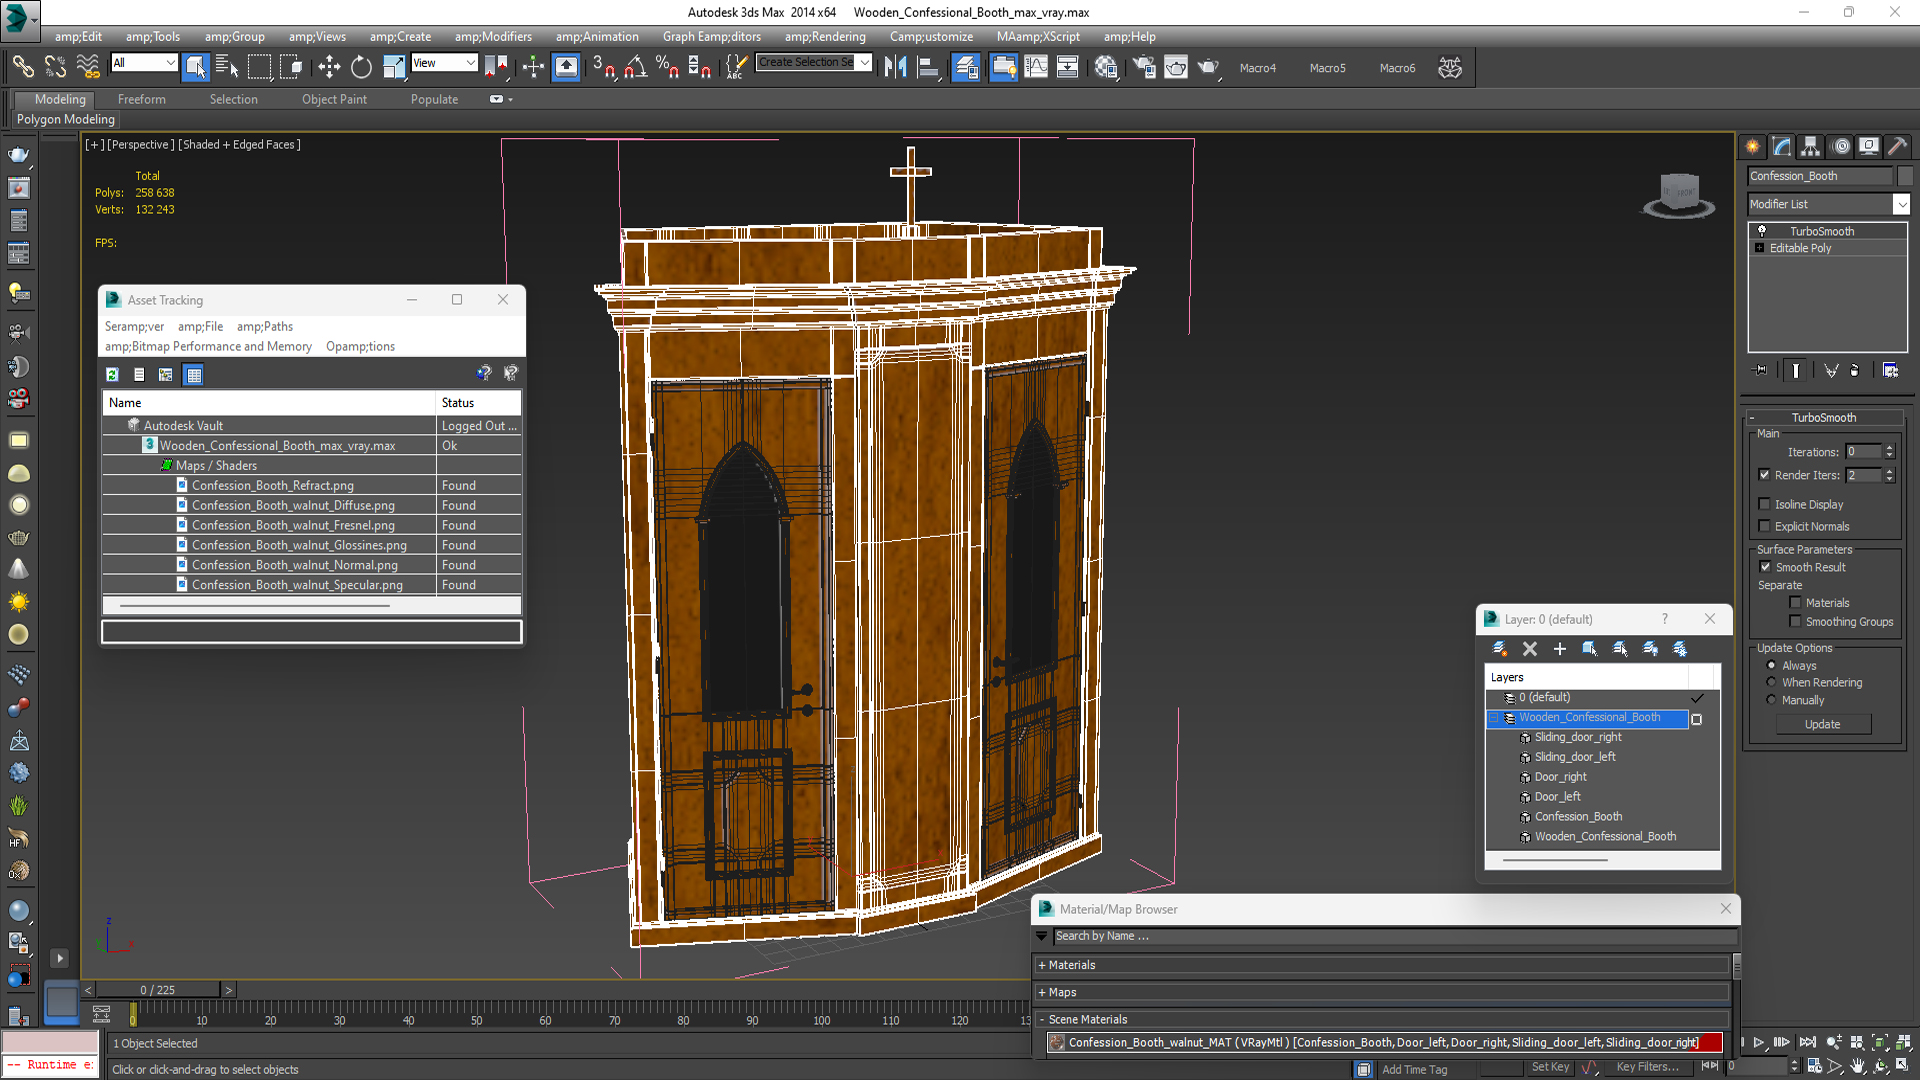The width and height of the screenshot is (1920, 1080).
Task: Enable Separate by Materials checkbox
Action: (x=1796, y=602)
